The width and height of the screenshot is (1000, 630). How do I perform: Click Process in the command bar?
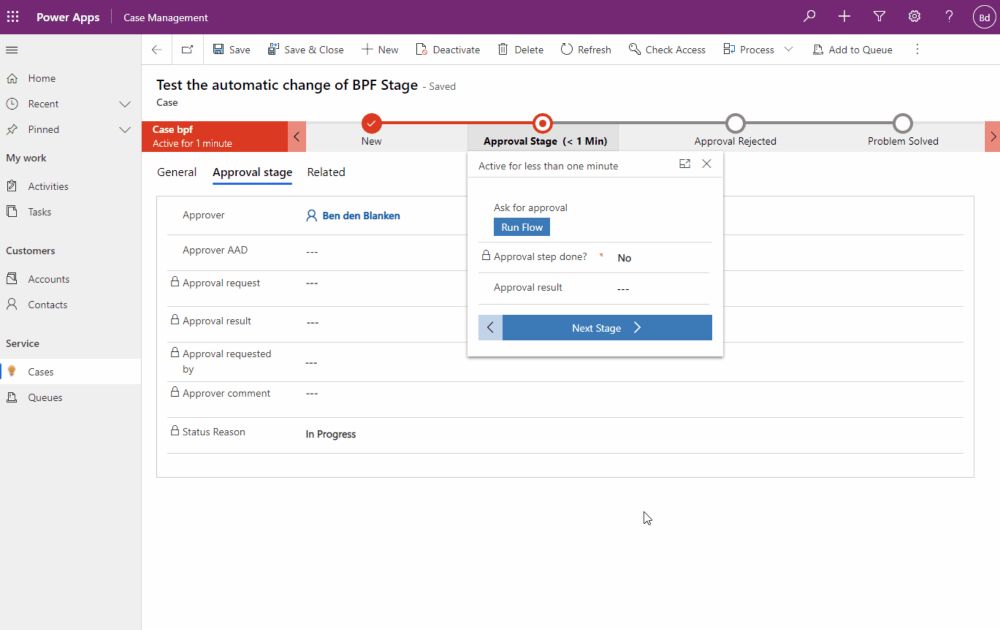(x=749, y=50)
